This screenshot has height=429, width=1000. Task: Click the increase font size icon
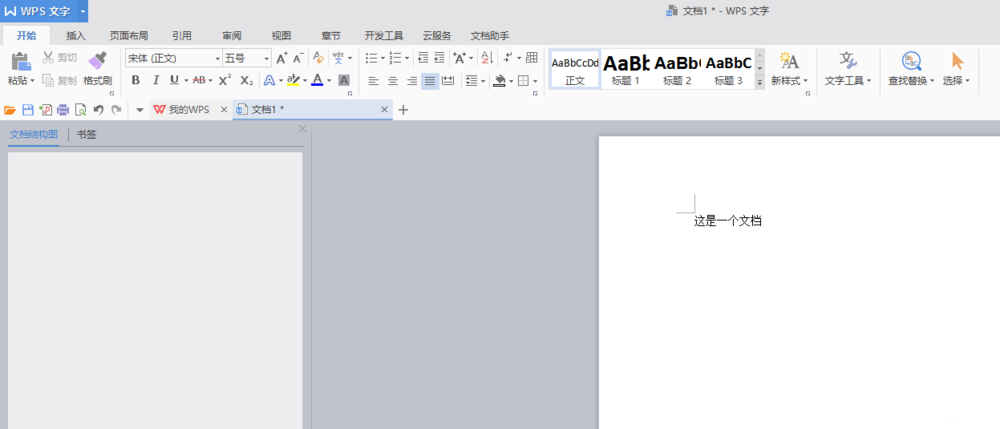282,58
